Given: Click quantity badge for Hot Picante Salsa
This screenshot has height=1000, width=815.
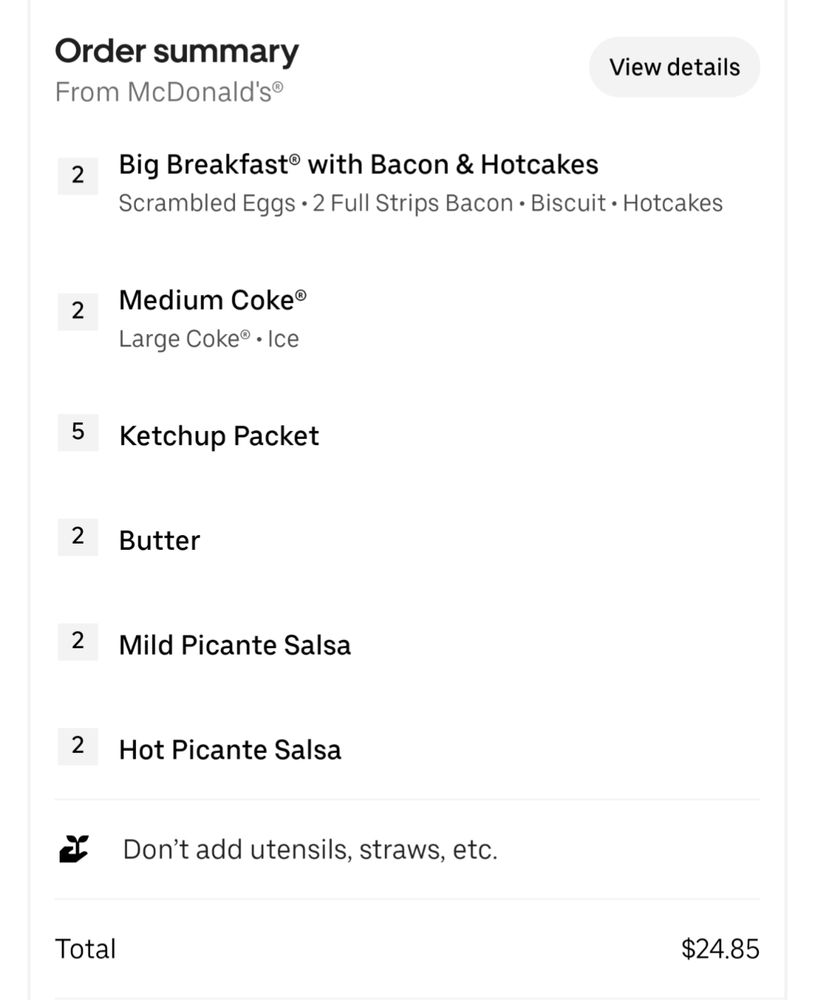Looking at the screenshot, I should (x=77, y=746).
